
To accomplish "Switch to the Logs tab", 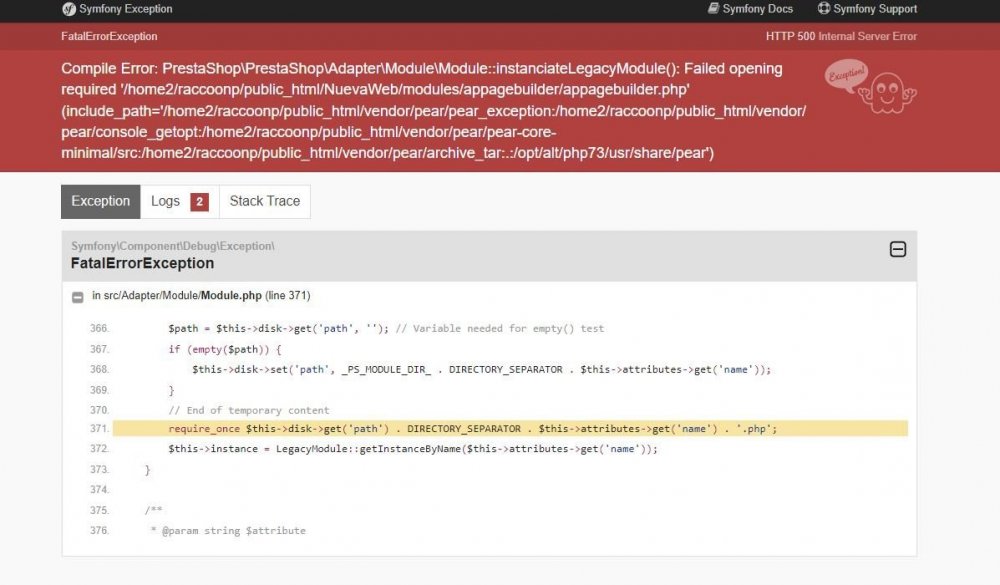I will [x=179, y=202].
